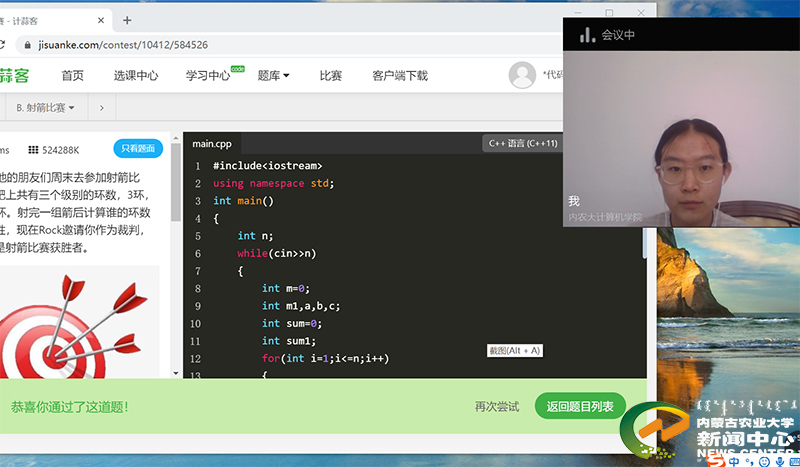Viewport: 800px width, 467px height.
Task: Click code line 'int sum1;'
Action: (289, 340)
